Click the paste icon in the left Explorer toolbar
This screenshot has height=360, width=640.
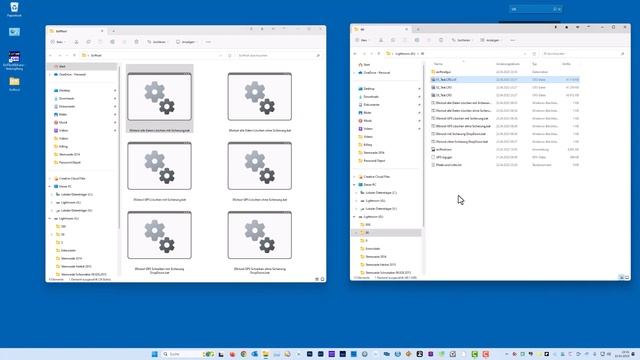(100, 42)
